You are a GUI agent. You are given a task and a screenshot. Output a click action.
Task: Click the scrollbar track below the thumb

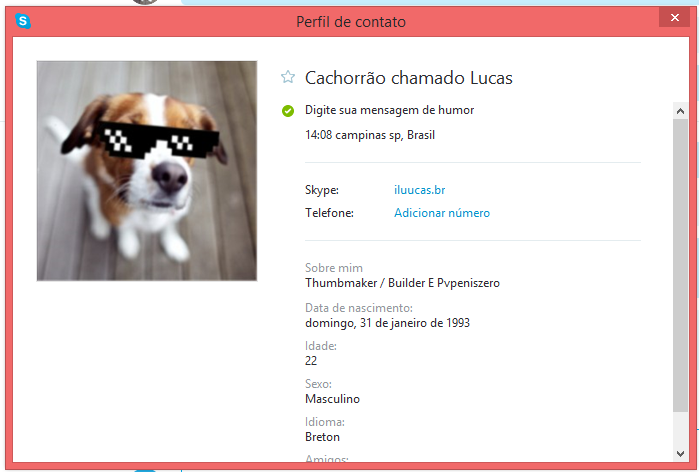point(680,429)
